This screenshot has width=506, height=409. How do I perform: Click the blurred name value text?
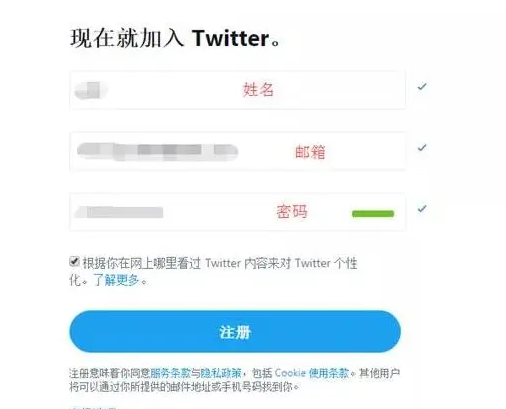coord(91,90)
